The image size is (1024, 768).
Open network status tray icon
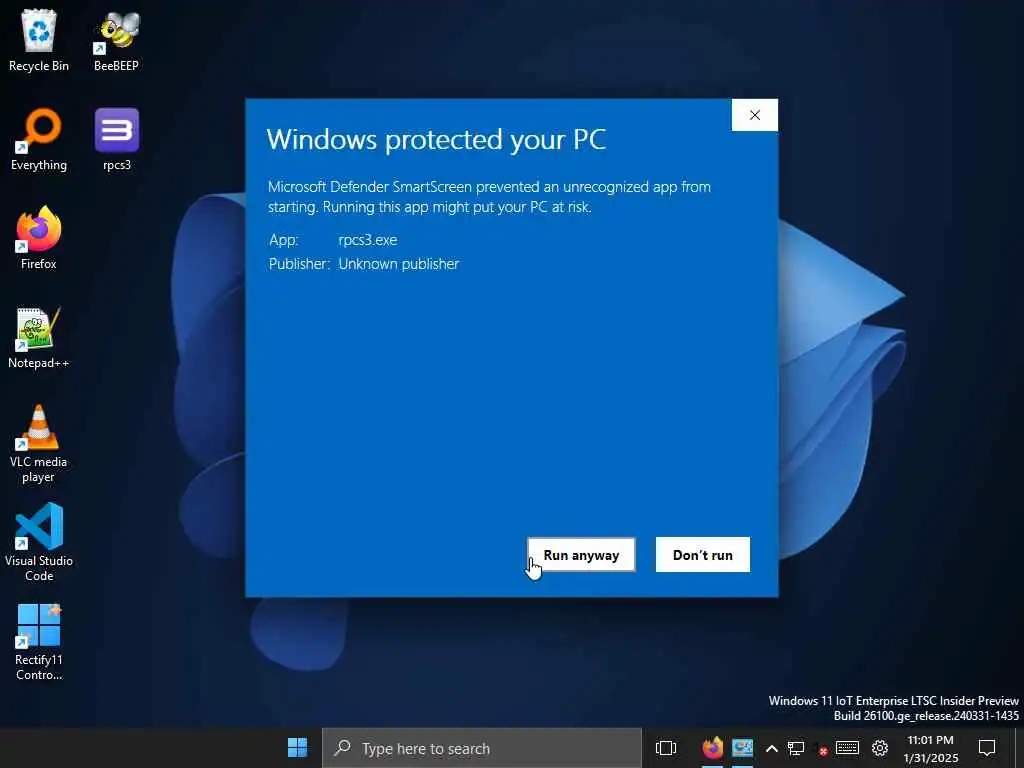[795, 748]
